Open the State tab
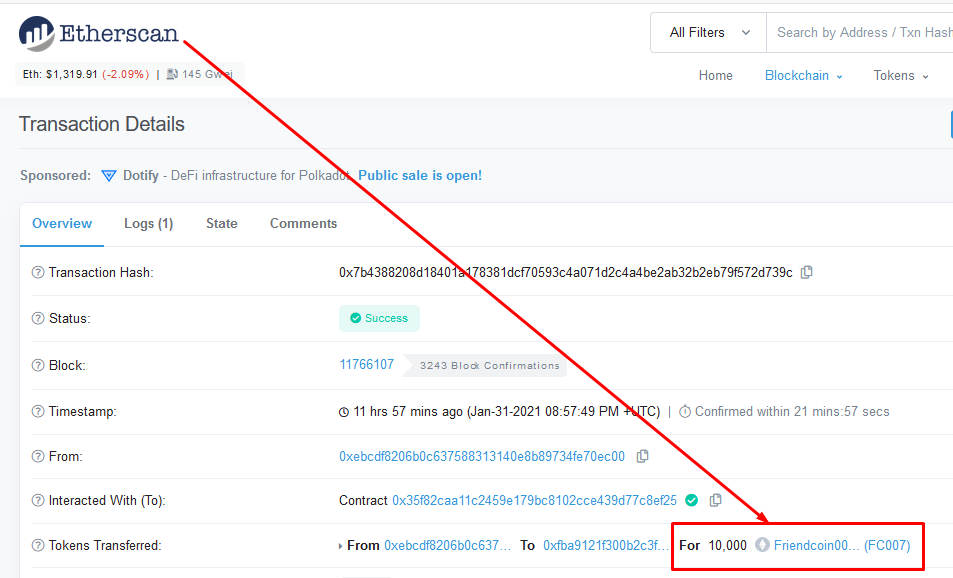The image size is (953, 578). coord(222,224)
